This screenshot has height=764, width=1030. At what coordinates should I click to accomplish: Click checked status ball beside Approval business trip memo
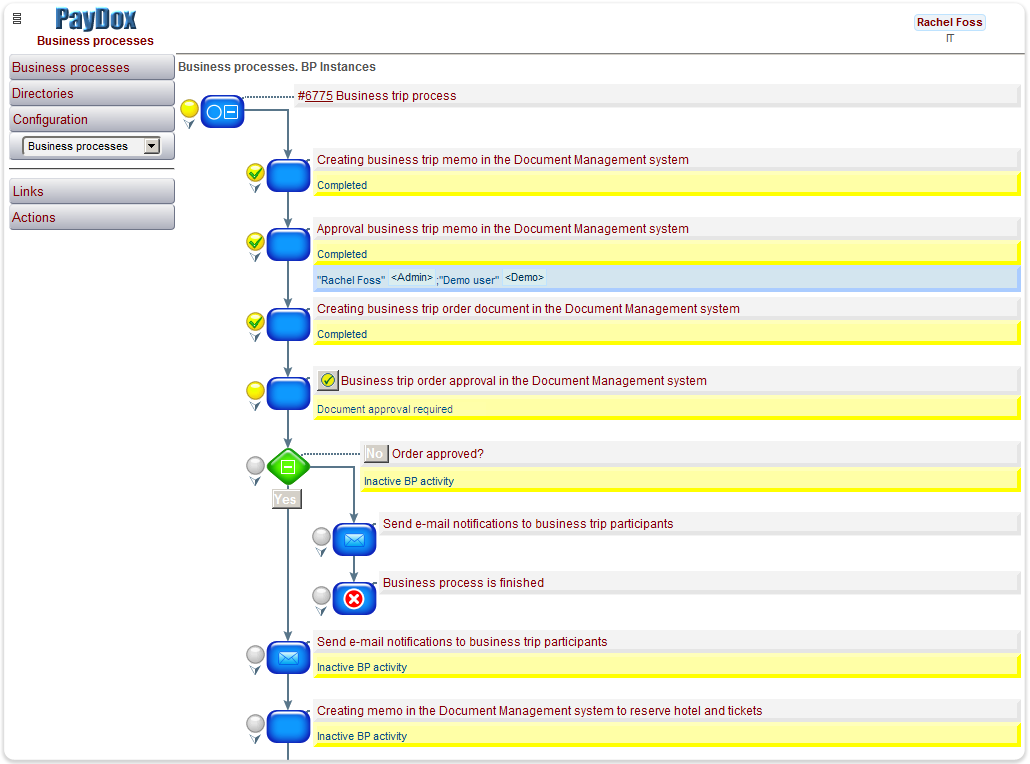click(x=255, y=241)
